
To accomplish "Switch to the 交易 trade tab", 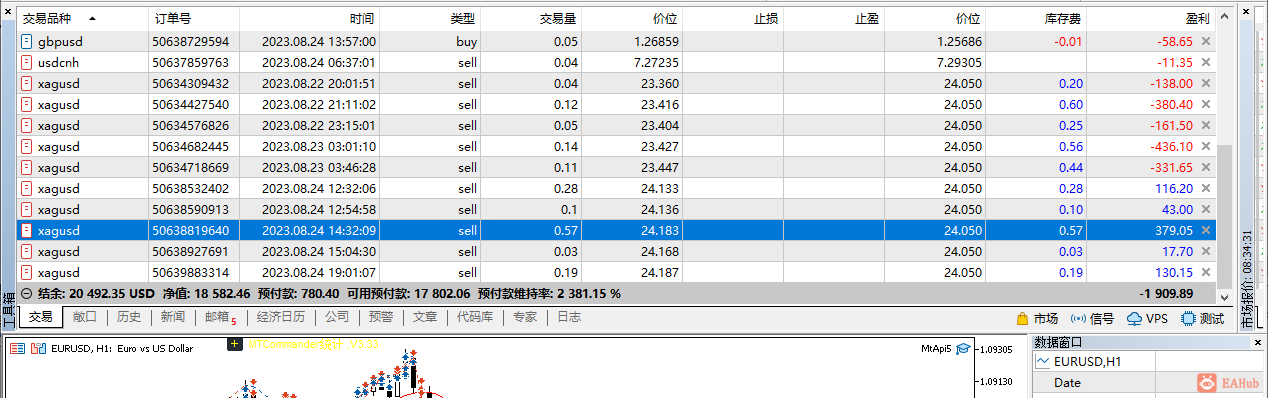I will (41, 317).
